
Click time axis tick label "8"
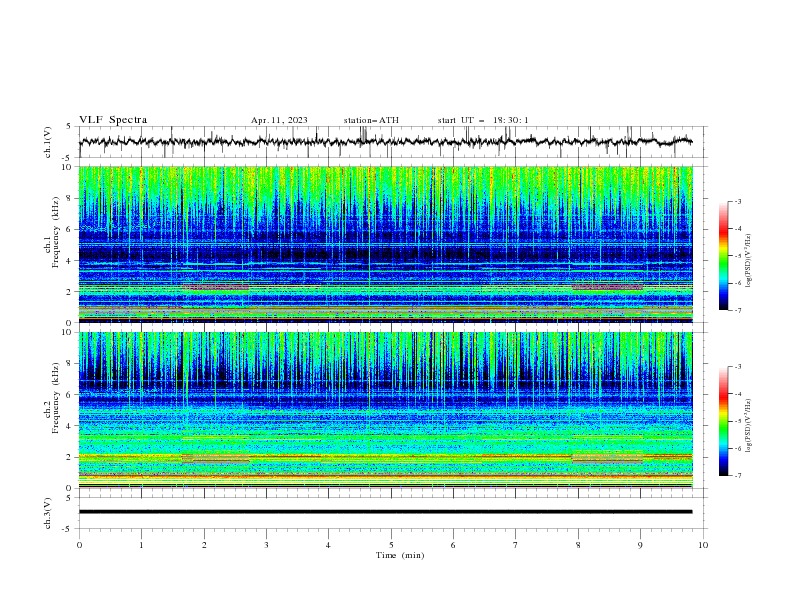point(578,545)
